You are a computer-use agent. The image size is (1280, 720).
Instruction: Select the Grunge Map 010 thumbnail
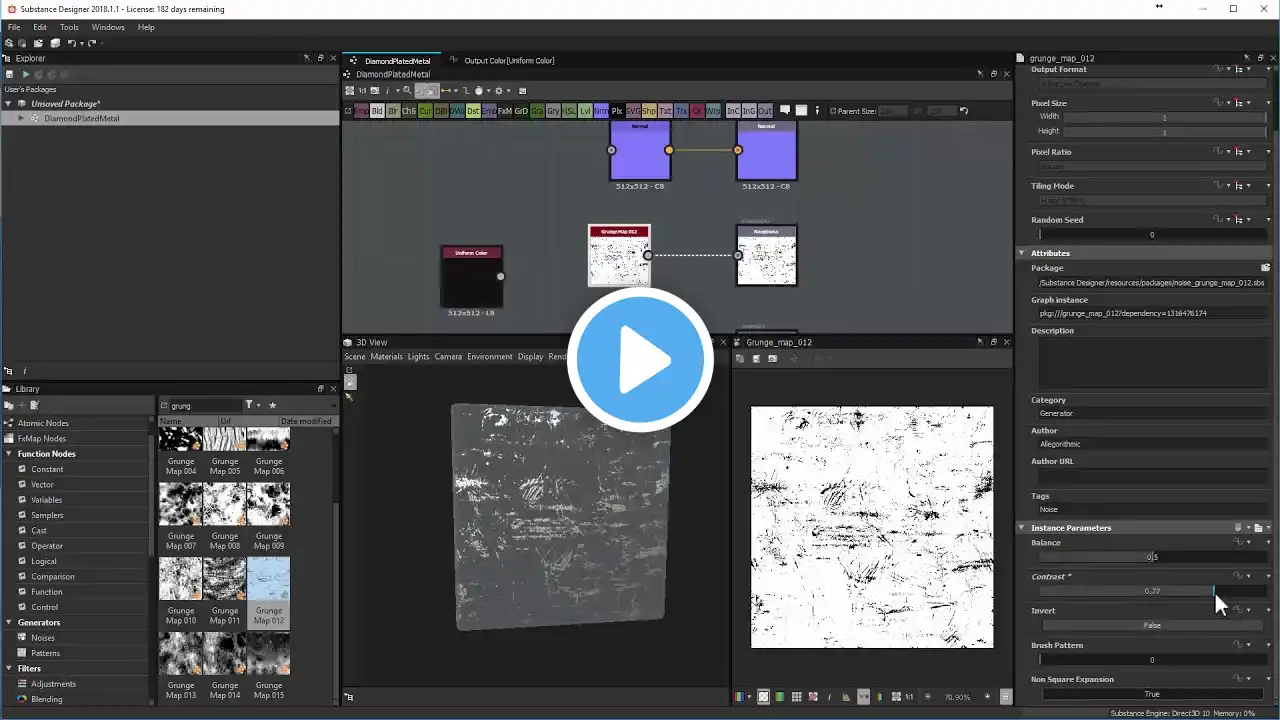coord(181,579)
